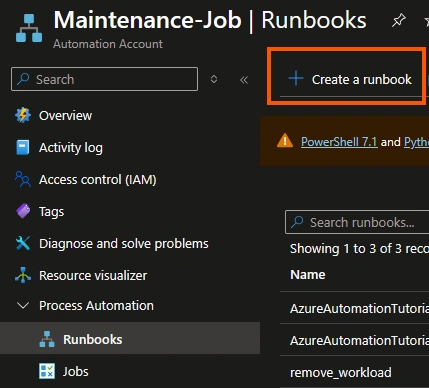The width and height of the screenshot is (429, 388).
Task: Sort by the Name column header
Action: (x=308, y=275)
